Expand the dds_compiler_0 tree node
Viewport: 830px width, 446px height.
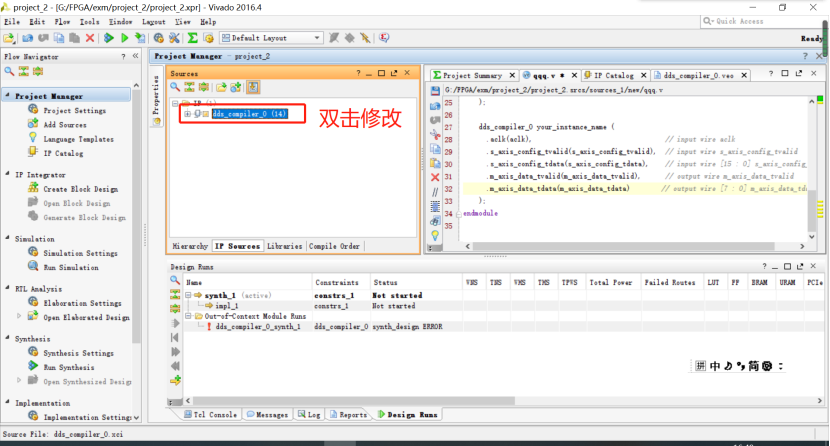(x=187, y=114)
